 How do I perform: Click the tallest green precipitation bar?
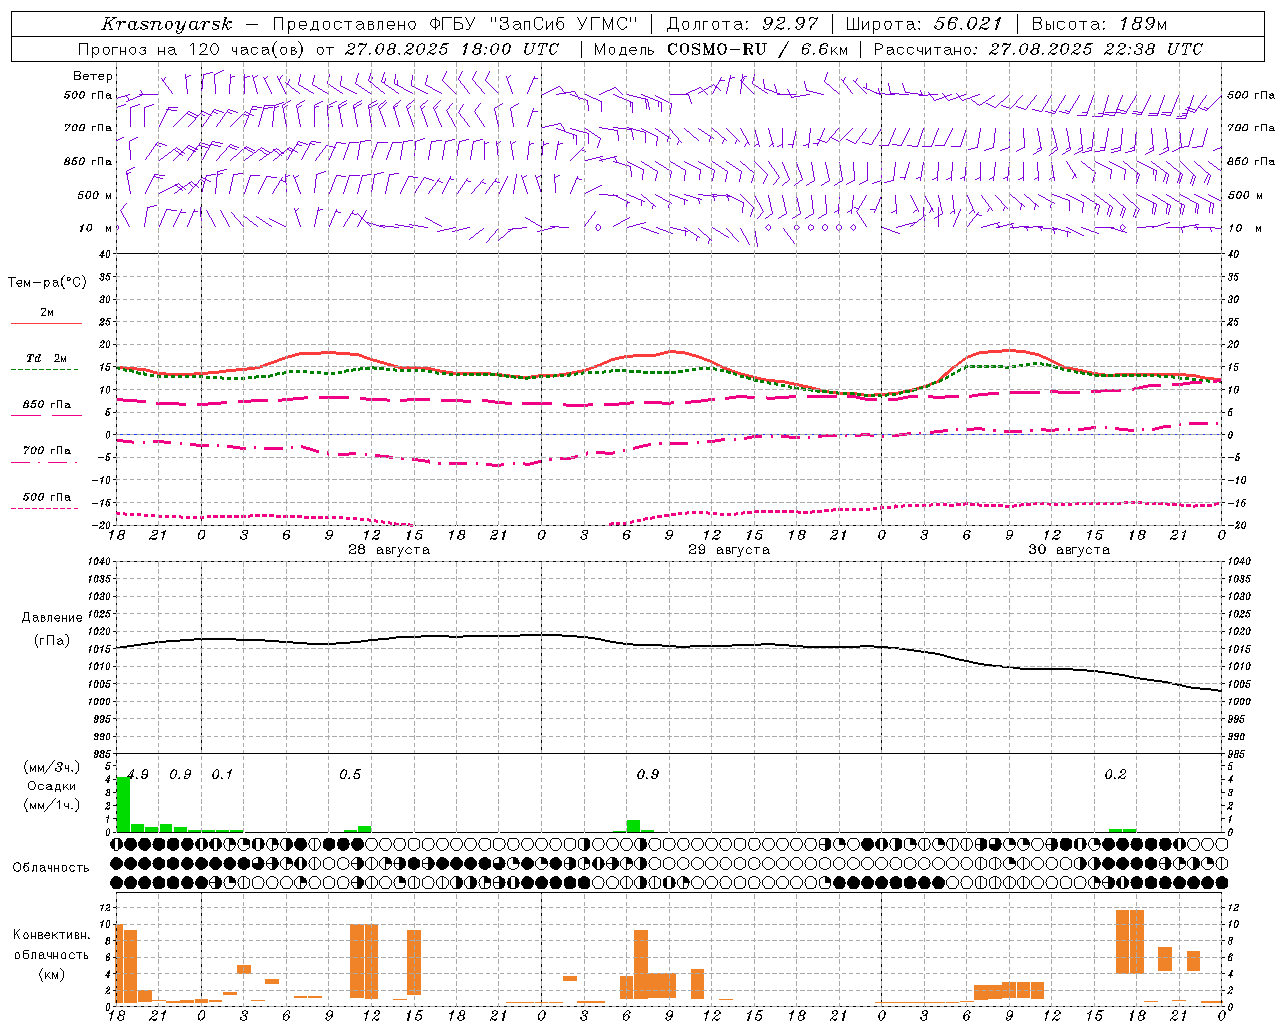[x=123, y=804]
